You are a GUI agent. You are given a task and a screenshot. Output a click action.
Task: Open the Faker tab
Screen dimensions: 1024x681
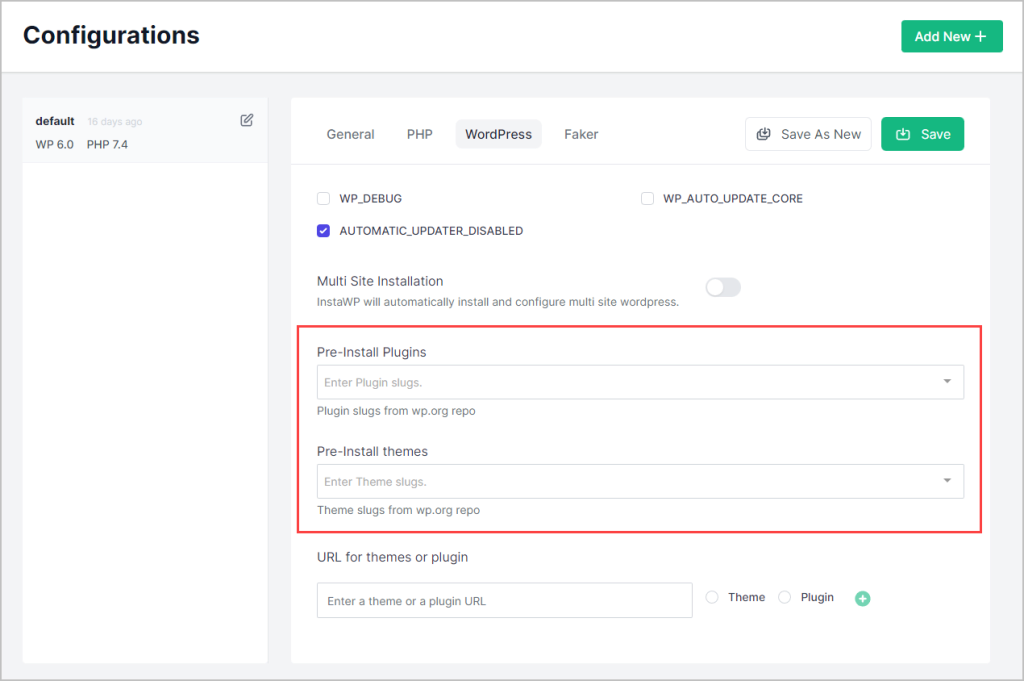point(581,134)
